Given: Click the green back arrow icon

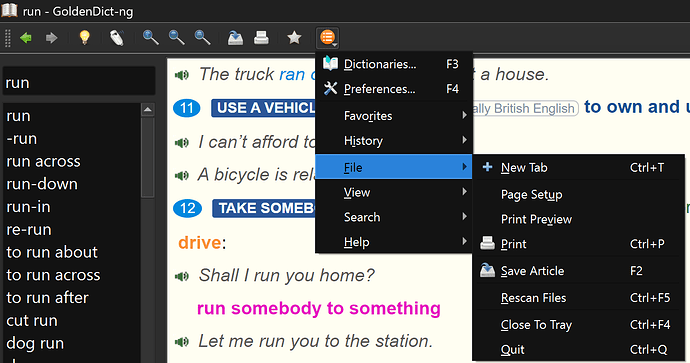Looking at the screenshot, I should coord(26,38).
